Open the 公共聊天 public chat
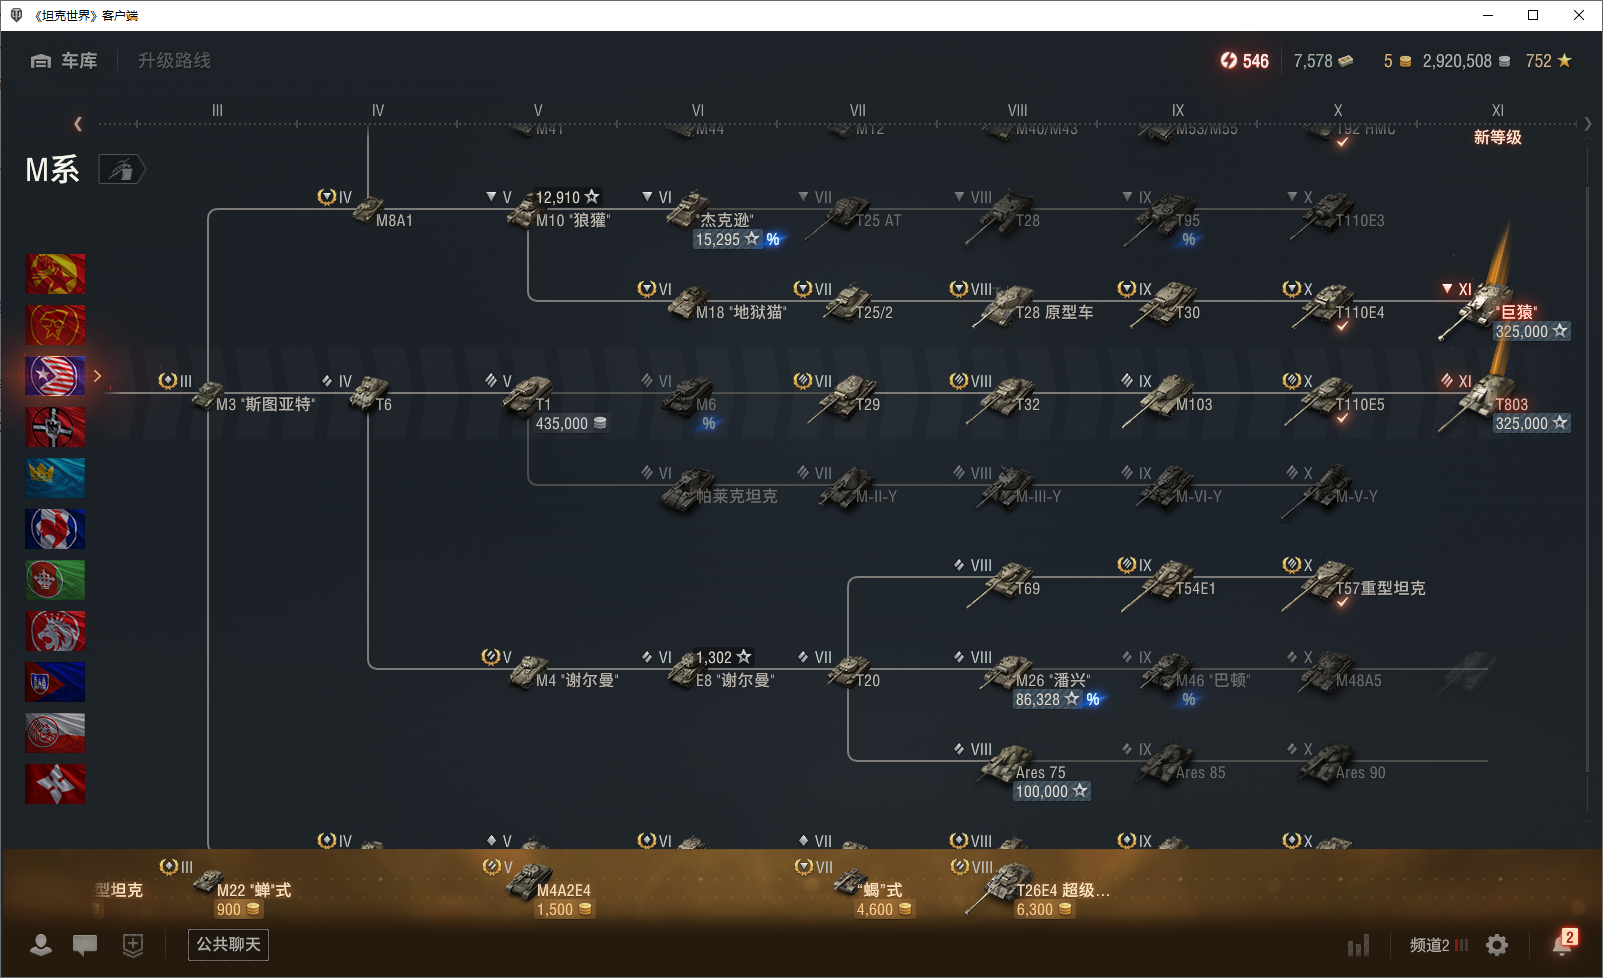Image resolution: width=1603 pixels, height=978 pixels. tap(228, 944)
